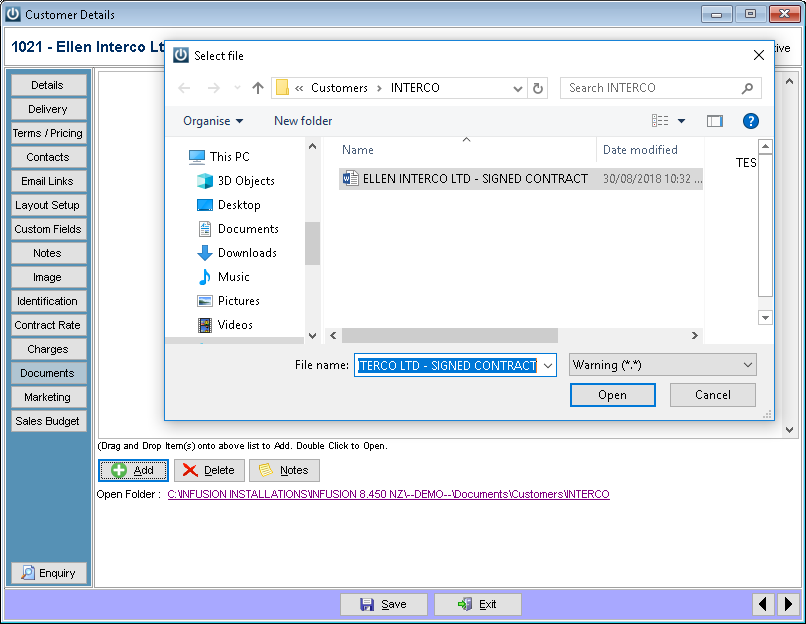Open the Organise dropdown menu
Screen dimensions: 806x624
tap(211, 120)
